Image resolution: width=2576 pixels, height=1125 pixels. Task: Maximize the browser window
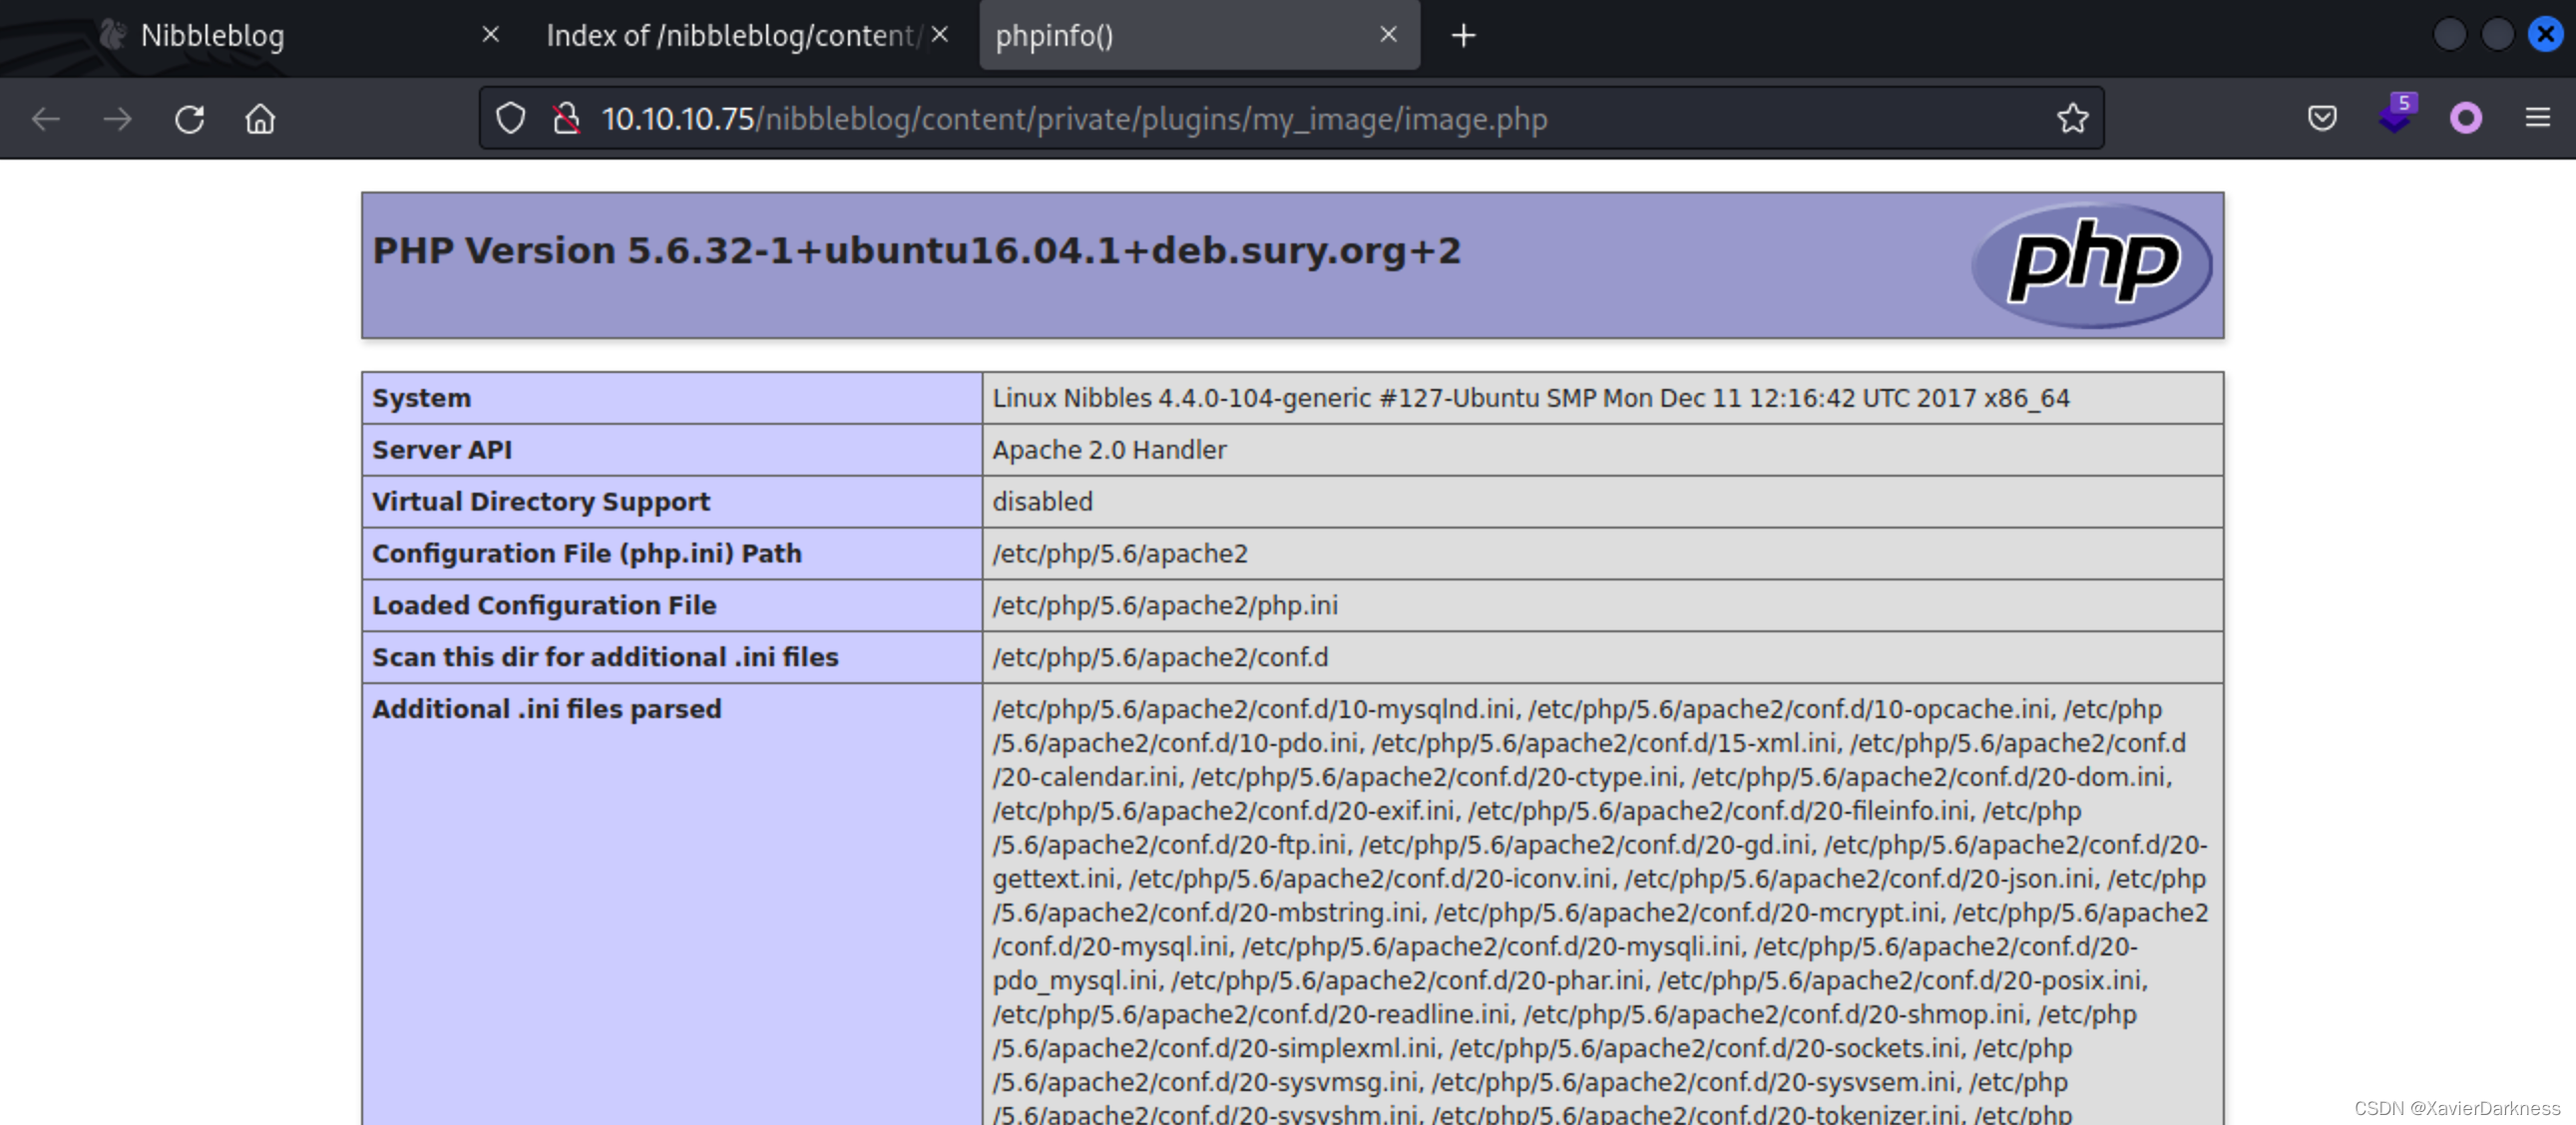(2498, 35)
